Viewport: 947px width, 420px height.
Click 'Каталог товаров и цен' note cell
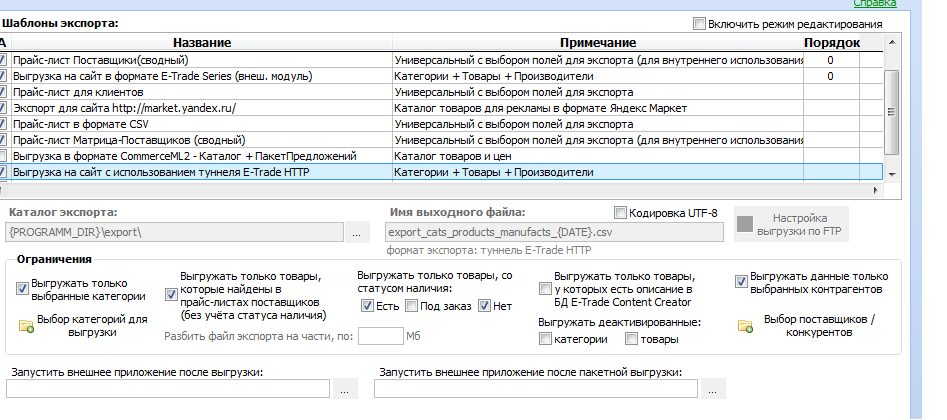coord(598,156)
